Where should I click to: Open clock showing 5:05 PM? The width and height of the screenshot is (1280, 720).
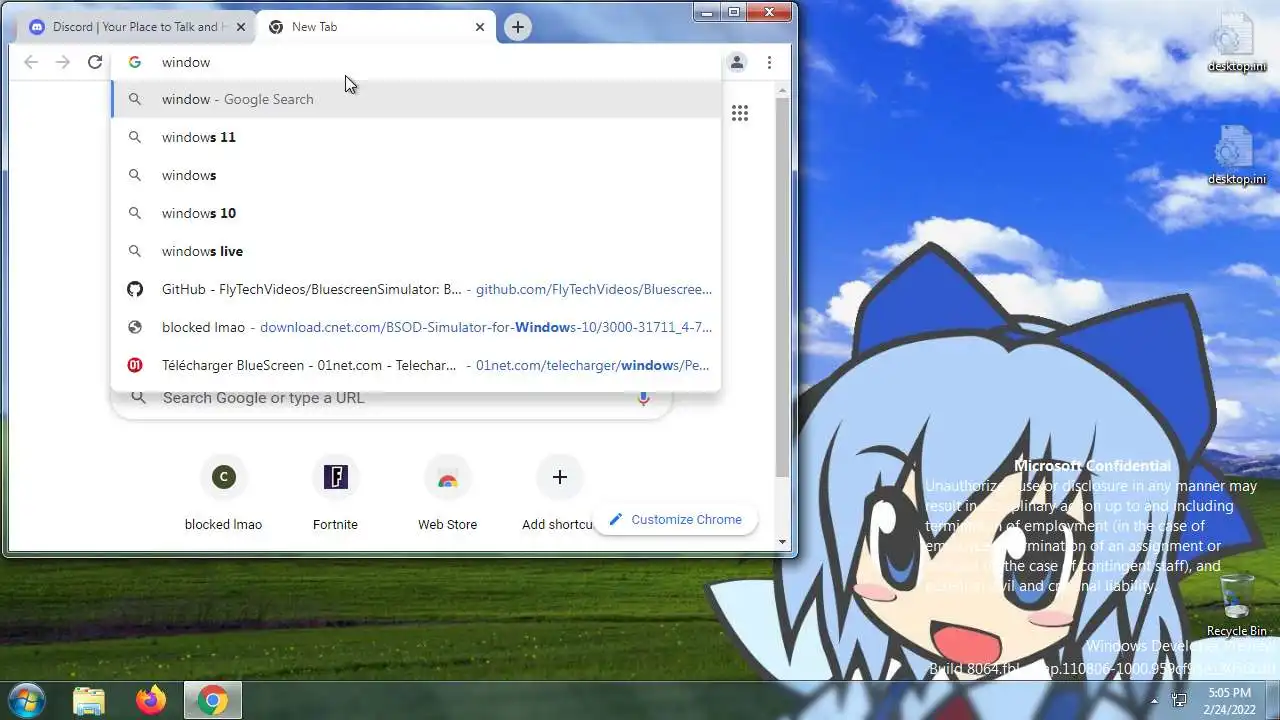[x=1229, y=700]
